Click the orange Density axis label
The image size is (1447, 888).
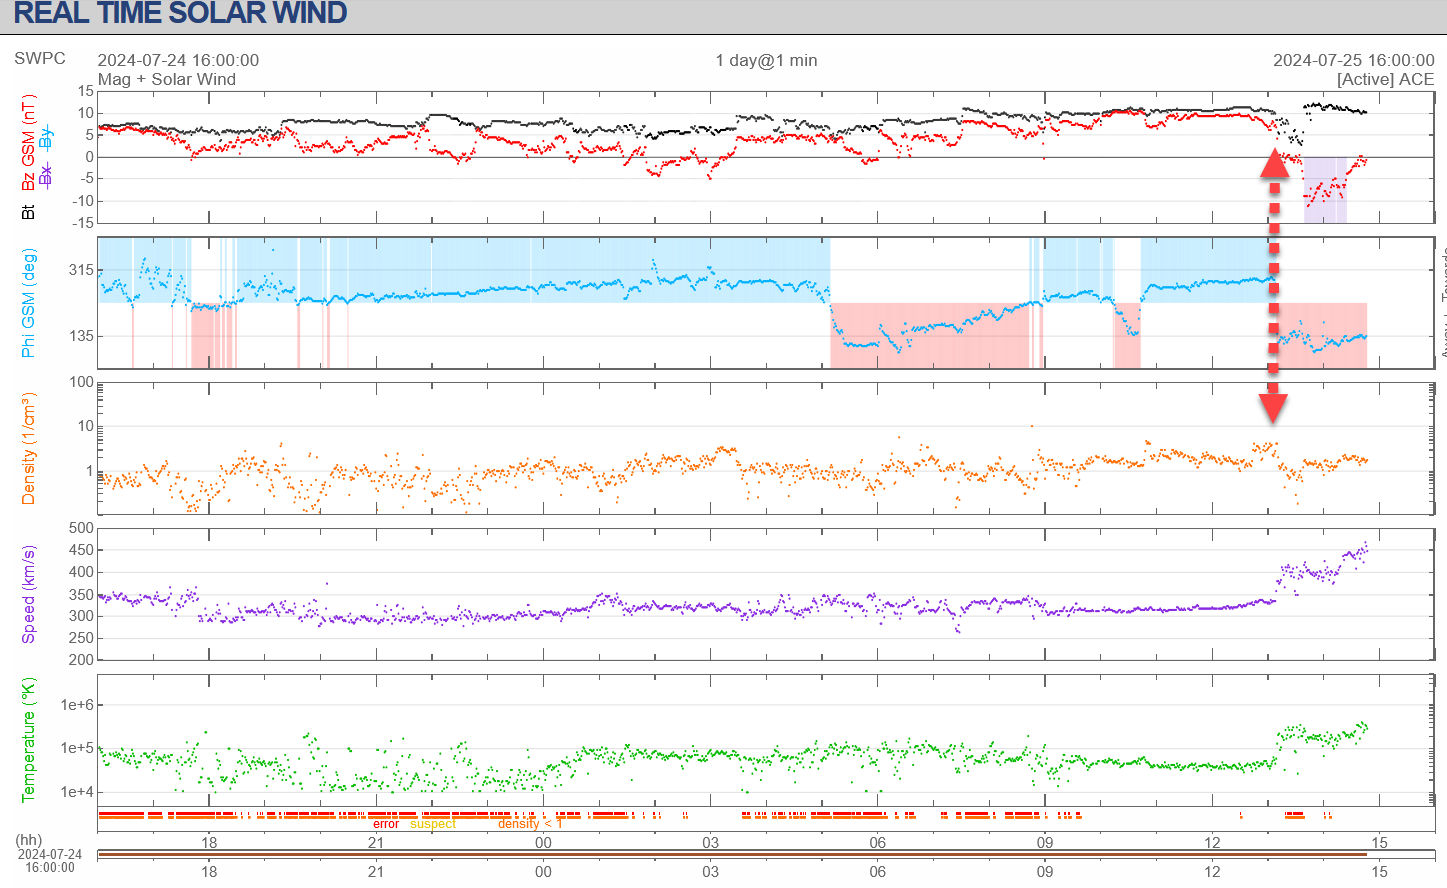coord(28,448)
